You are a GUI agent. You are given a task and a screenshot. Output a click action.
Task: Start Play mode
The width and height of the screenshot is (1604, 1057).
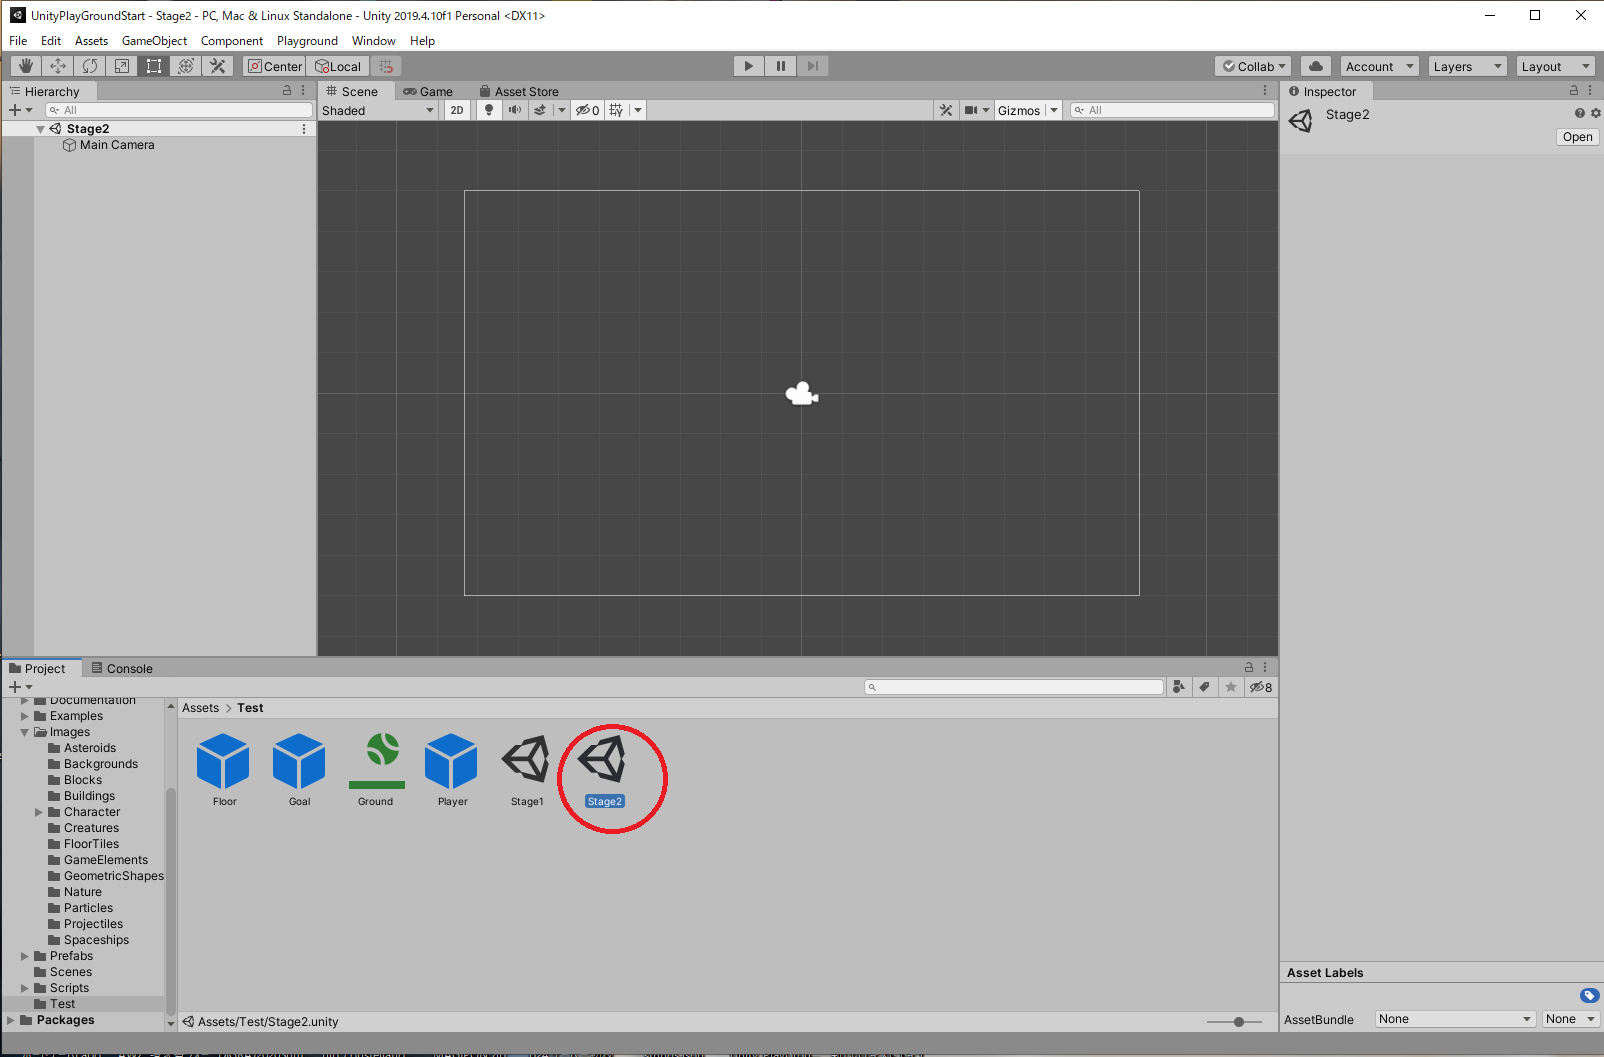pos(748,66)
